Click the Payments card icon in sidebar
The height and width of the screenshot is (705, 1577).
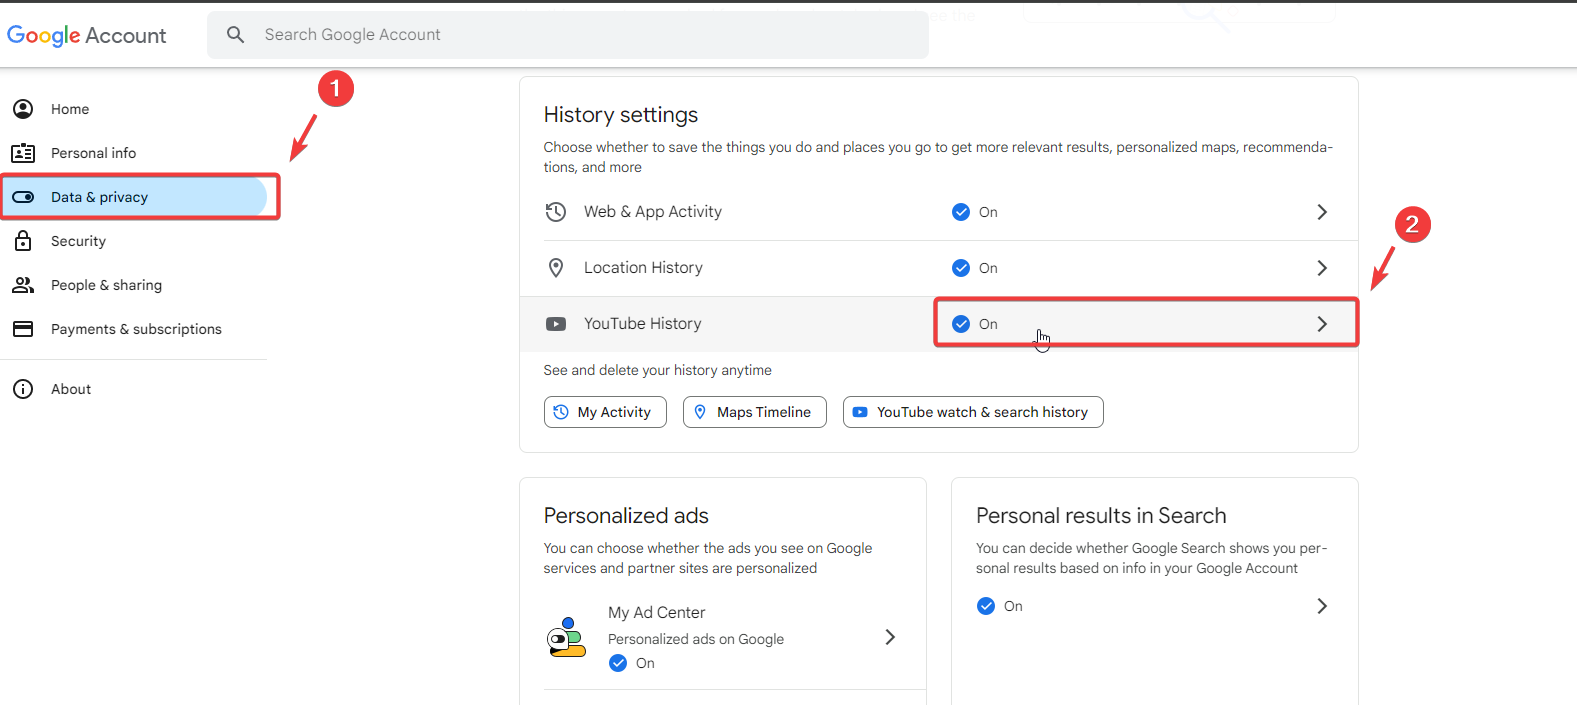[23, 329]
